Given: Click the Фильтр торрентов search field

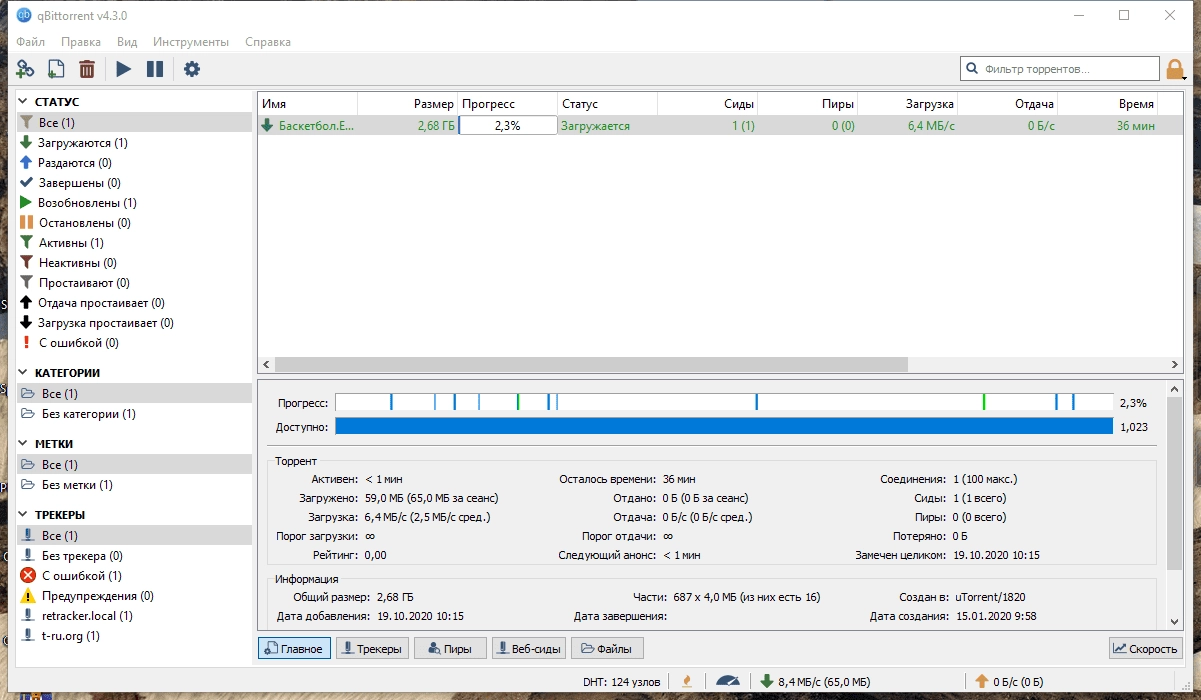Looking at the screenshot, I should click(x=1058, y=69).
